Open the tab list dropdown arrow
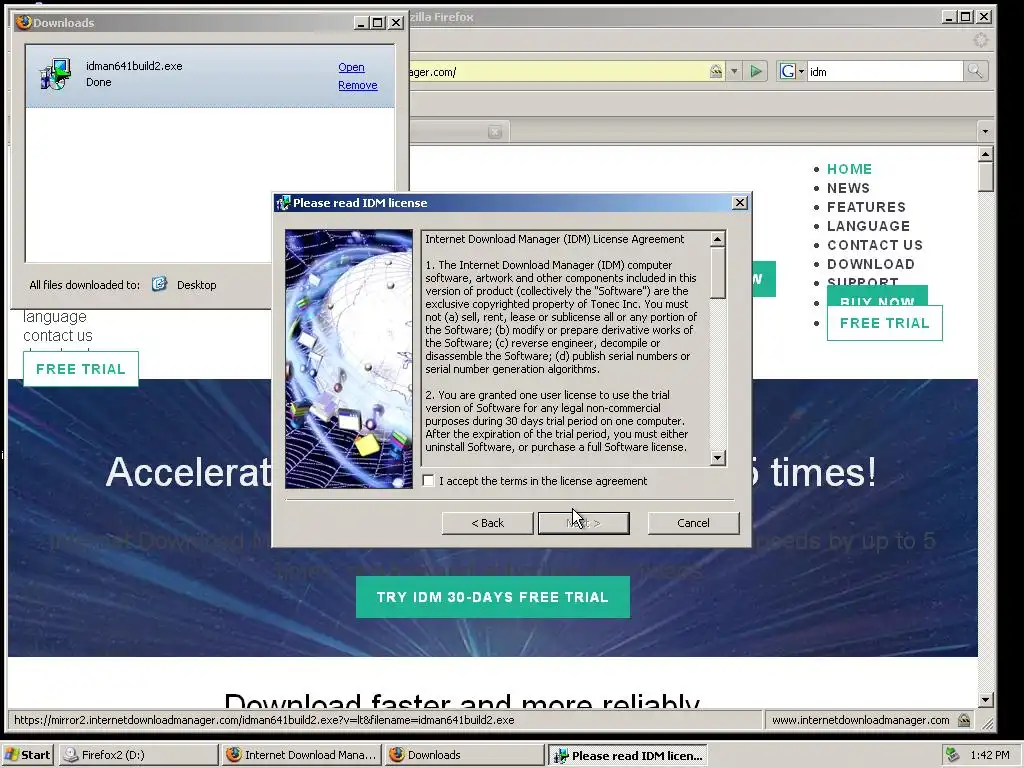1024x768 pixels. pyautogui.click(x=985, y=132)
